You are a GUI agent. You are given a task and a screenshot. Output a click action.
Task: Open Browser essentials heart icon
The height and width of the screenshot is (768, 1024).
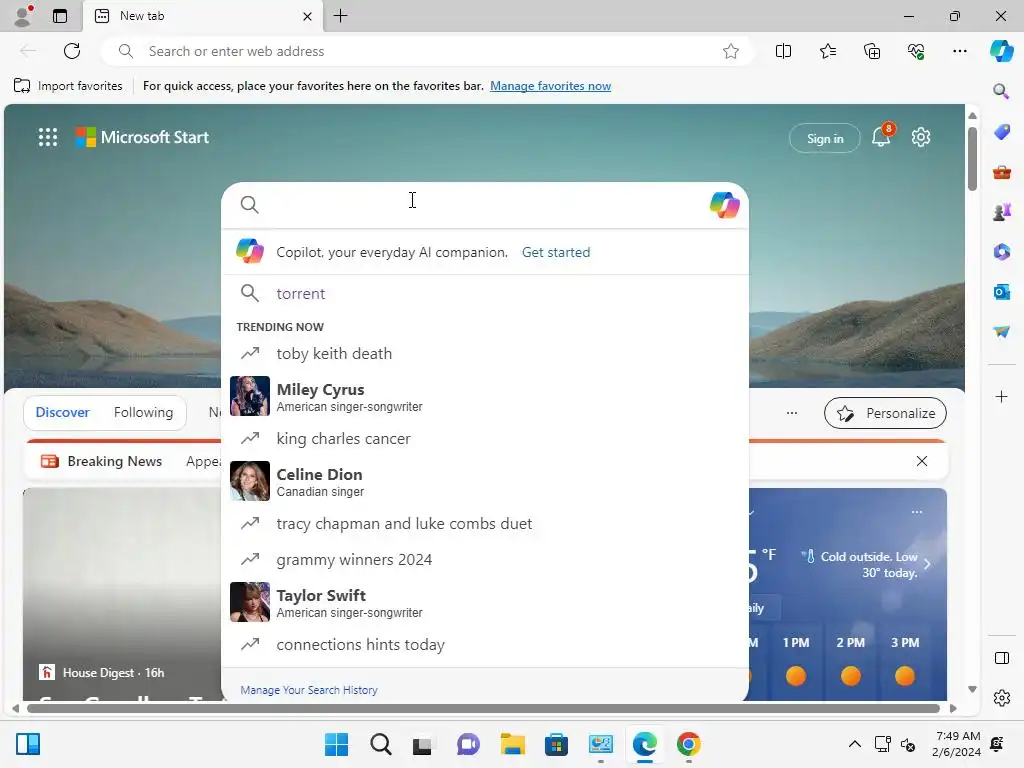pyautogui.click(x=916, y=51)
